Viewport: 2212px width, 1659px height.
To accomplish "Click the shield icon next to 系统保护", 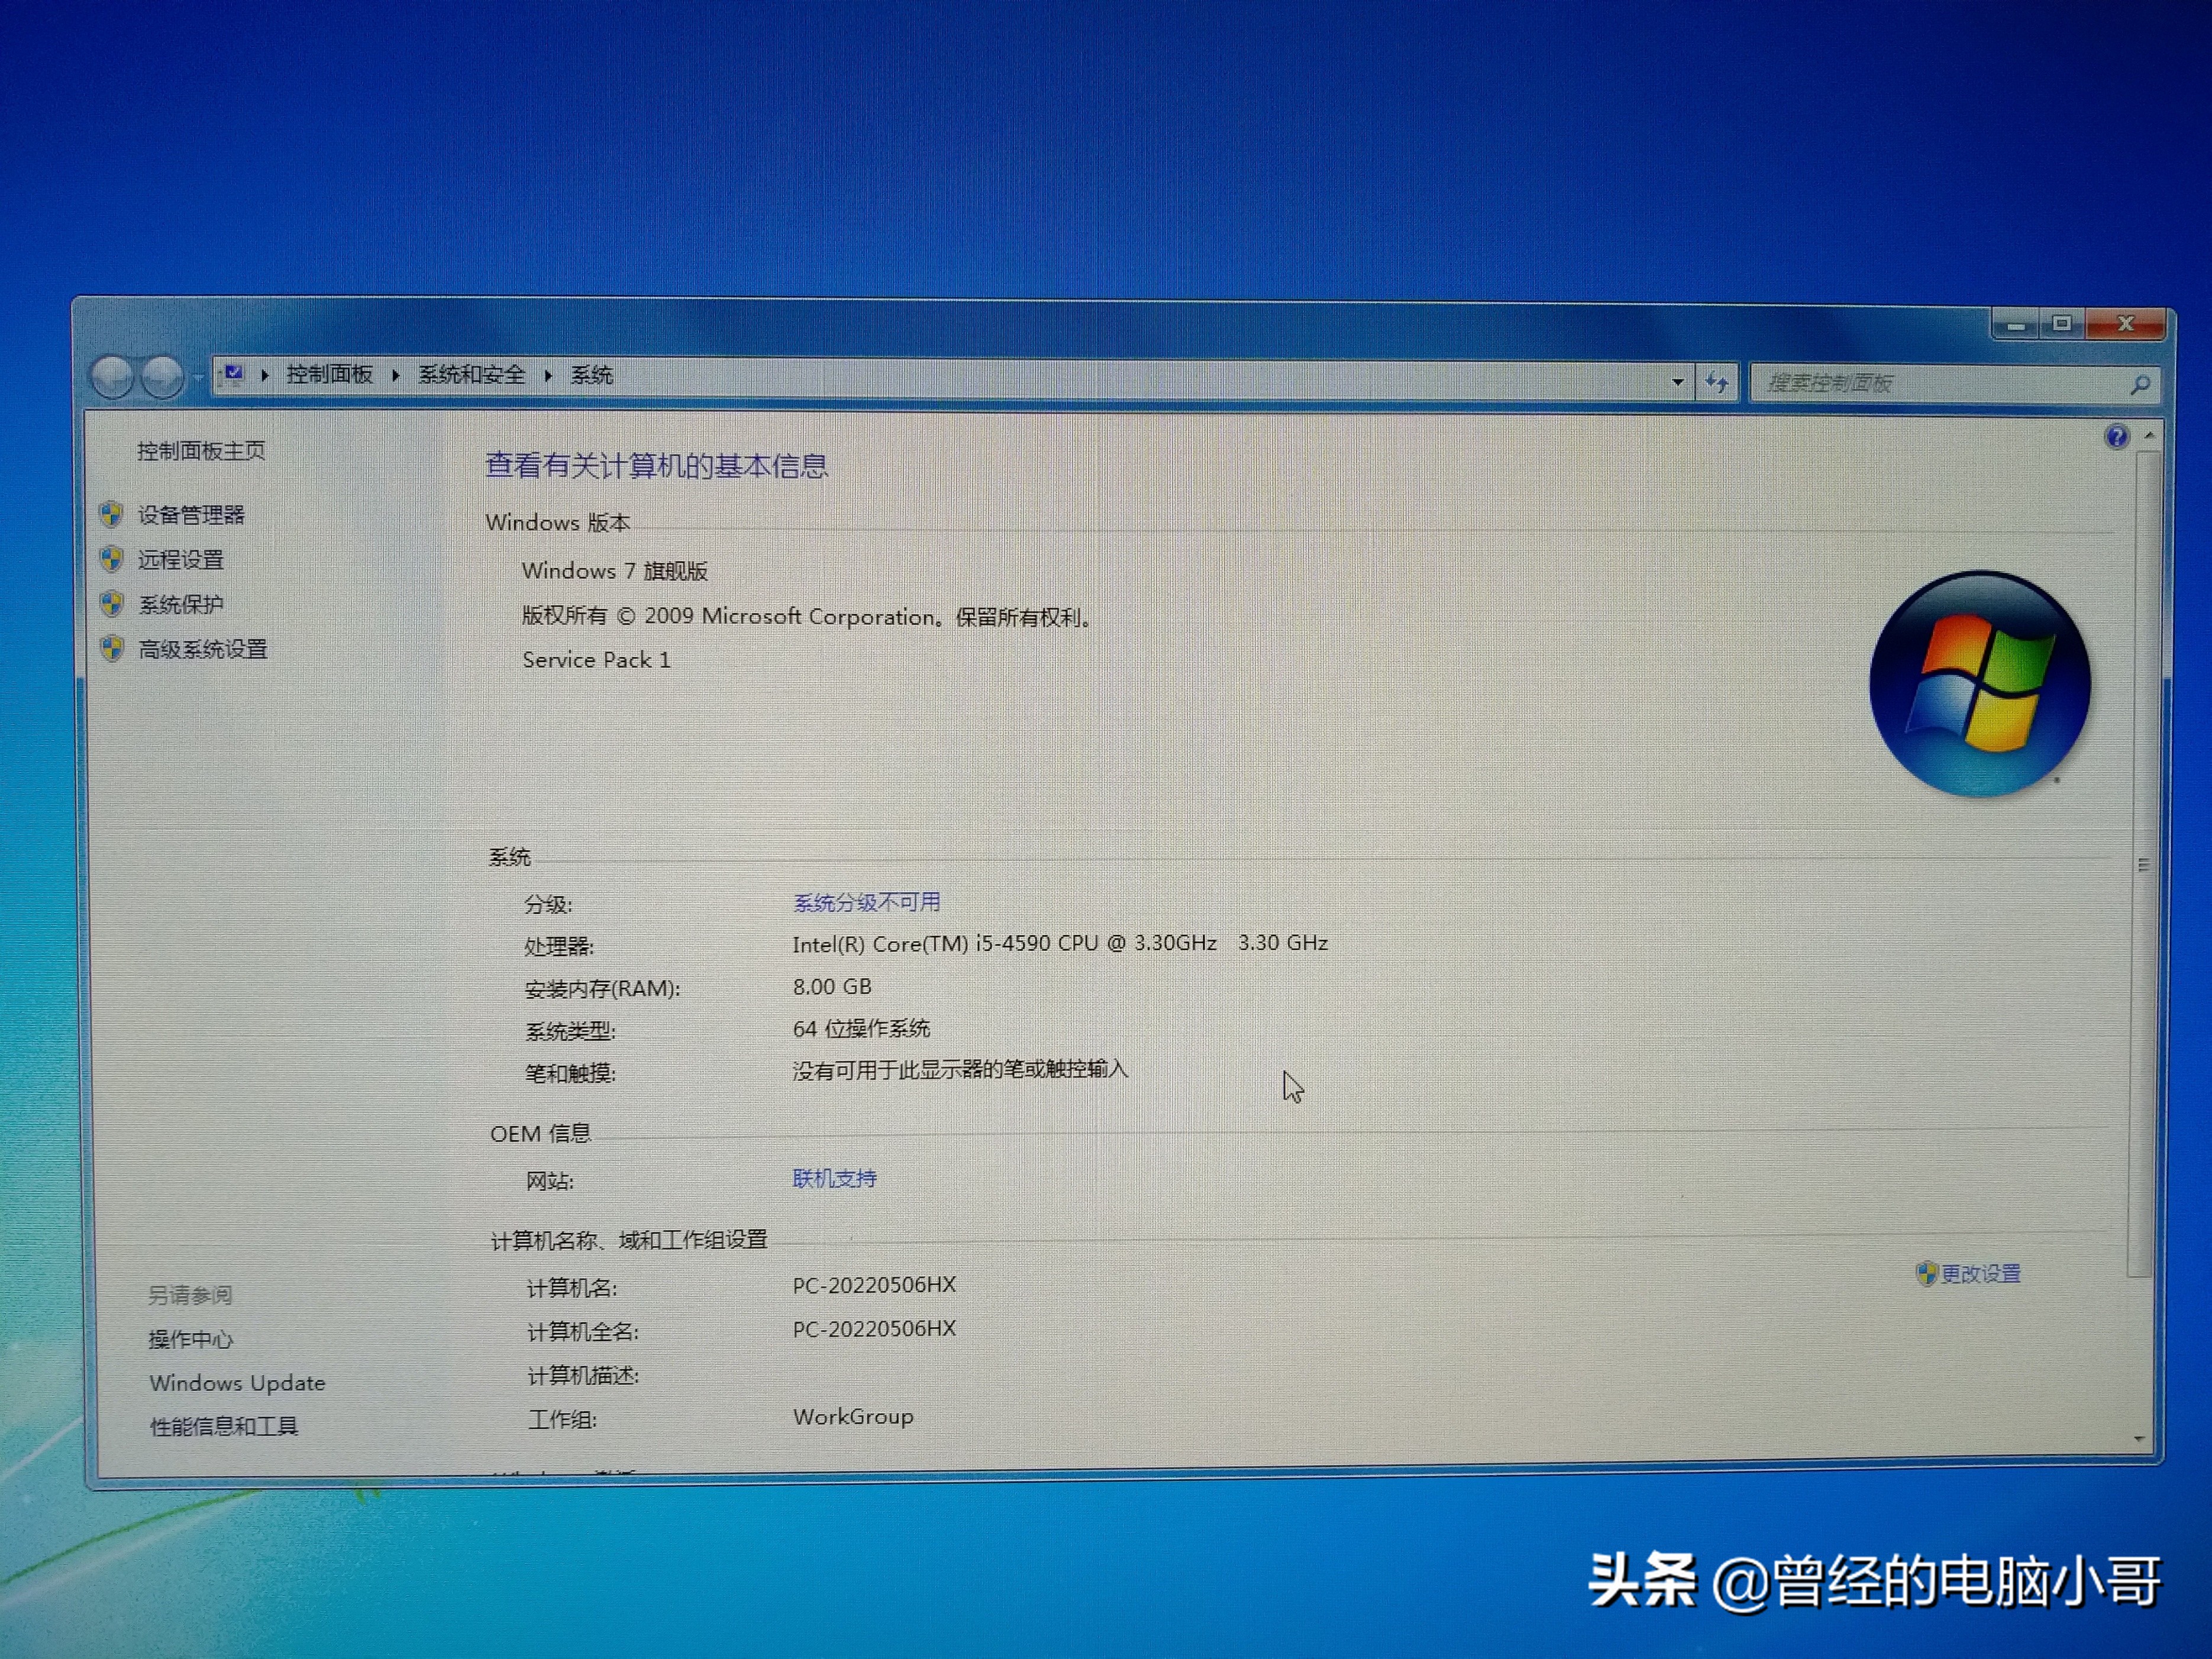I will (x=112, y=604).
